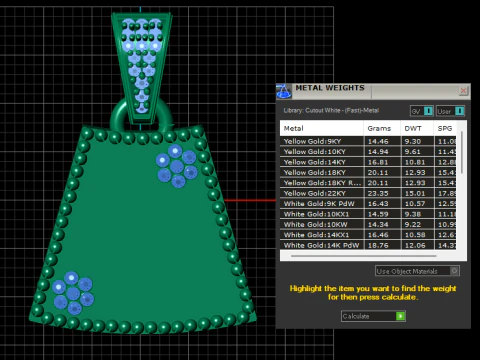Click the 16.81 grams cell
480x360 pixels.
tap(382, 162)
